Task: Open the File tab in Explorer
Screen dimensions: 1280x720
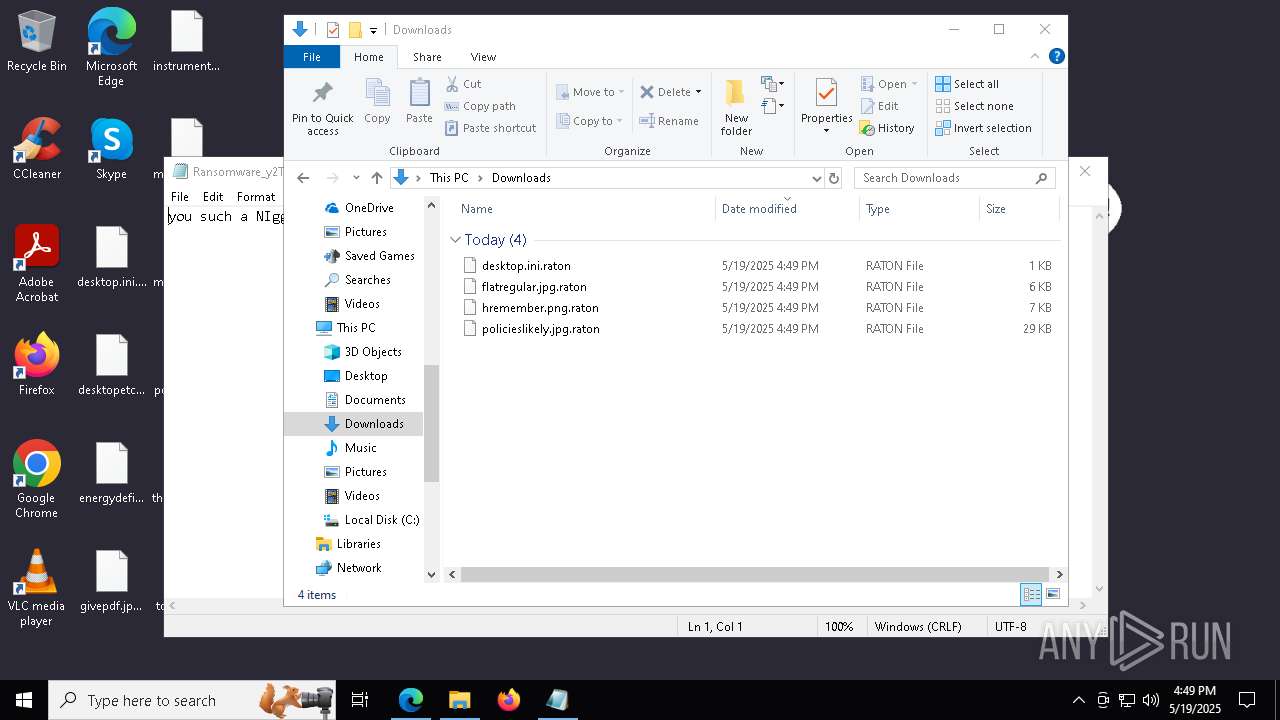Action: tap(312, 57)
